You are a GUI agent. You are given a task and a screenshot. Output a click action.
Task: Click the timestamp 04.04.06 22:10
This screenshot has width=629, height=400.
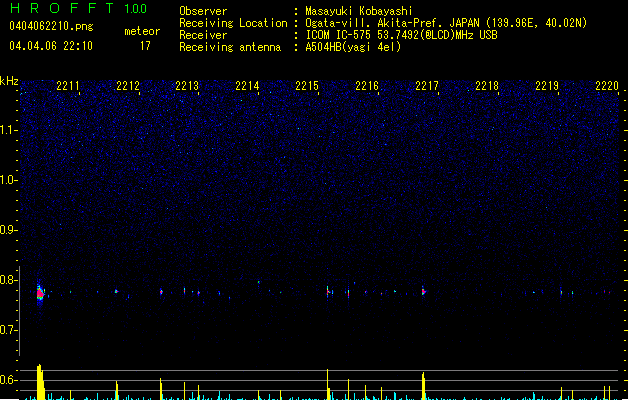[x=51, y=46]
